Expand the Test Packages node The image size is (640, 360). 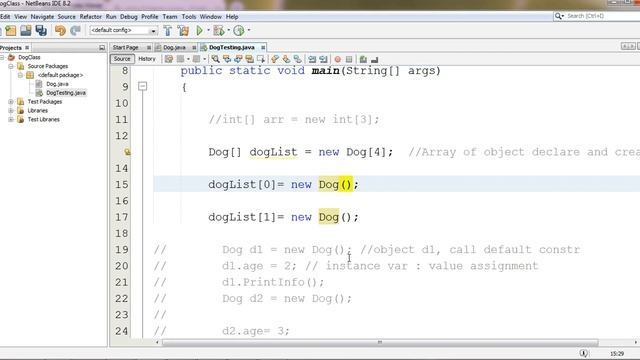click(11, 102)
